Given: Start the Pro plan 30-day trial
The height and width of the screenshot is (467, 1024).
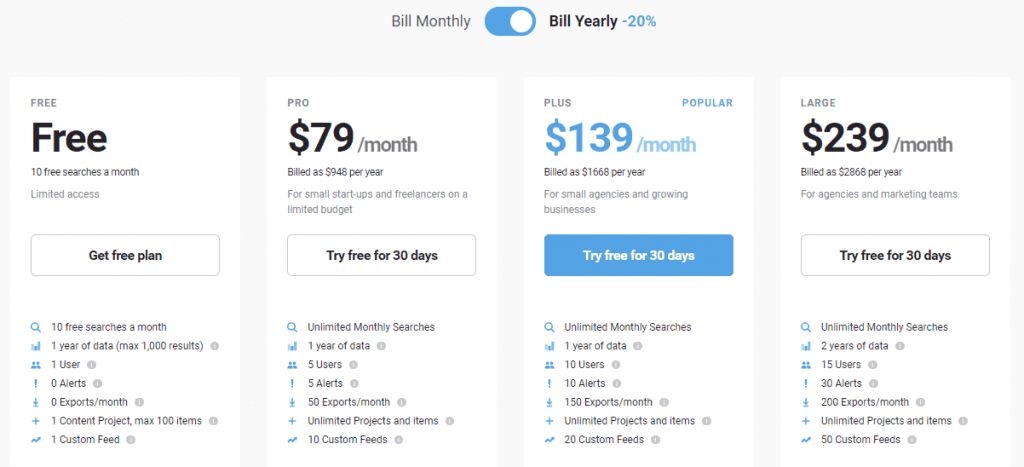Looking at the screenshot, I should tap(382, 255).
